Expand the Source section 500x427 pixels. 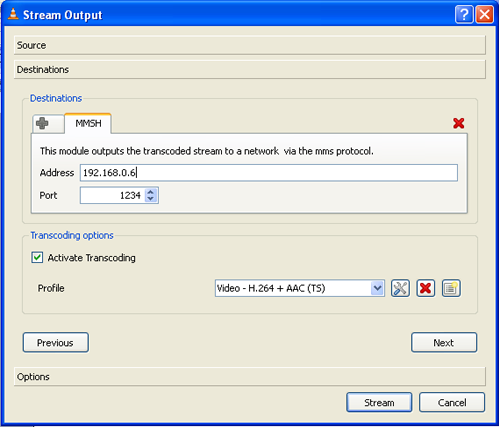pos(250,45)
